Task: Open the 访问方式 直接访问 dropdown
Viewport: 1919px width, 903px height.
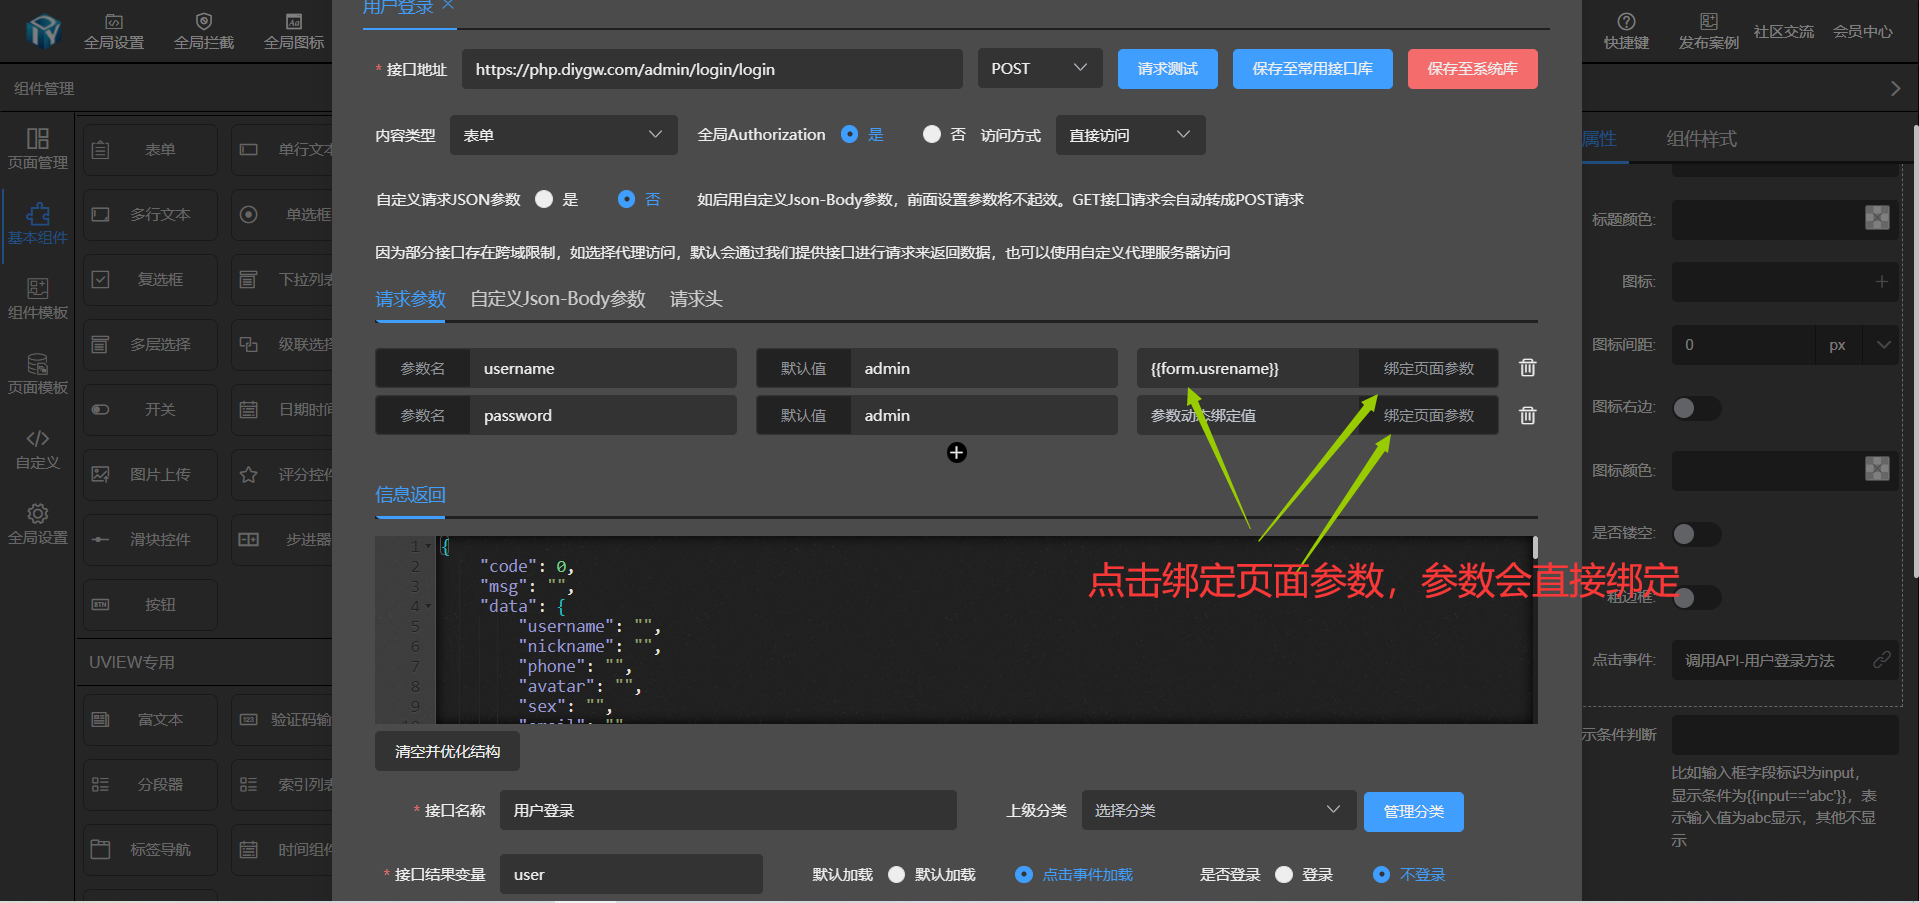Action: (1130, 135)
